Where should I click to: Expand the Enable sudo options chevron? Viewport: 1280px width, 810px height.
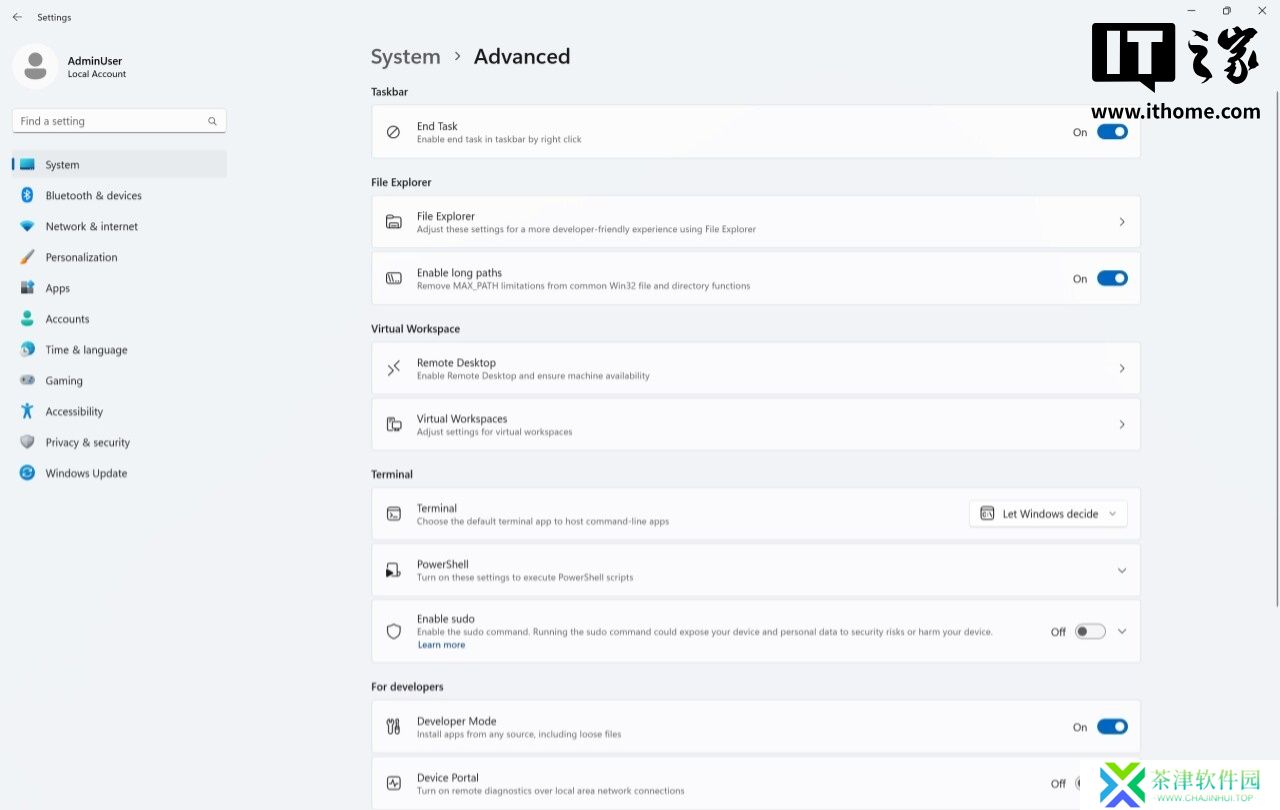(1122, 631)
